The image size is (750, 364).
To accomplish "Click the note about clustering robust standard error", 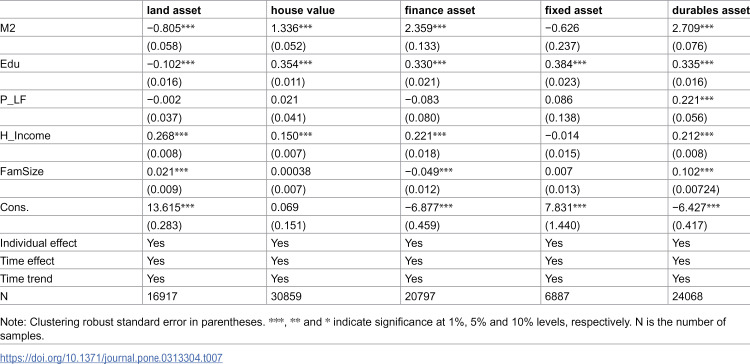I will tap(363, 329).
